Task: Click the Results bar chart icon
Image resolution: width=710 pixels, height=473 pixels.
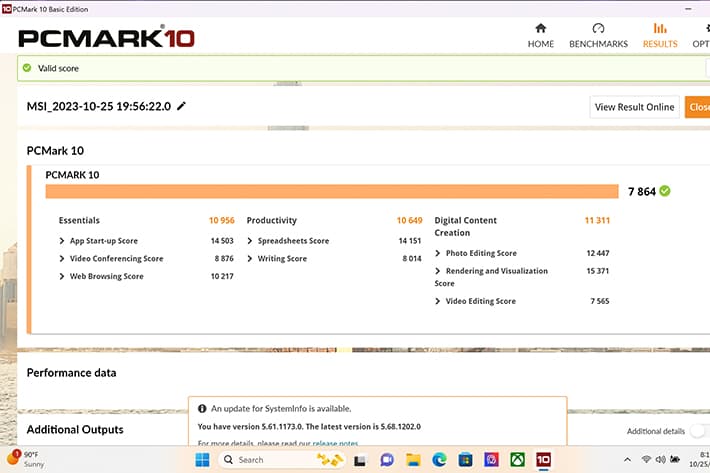Action: tap(660, 29)
